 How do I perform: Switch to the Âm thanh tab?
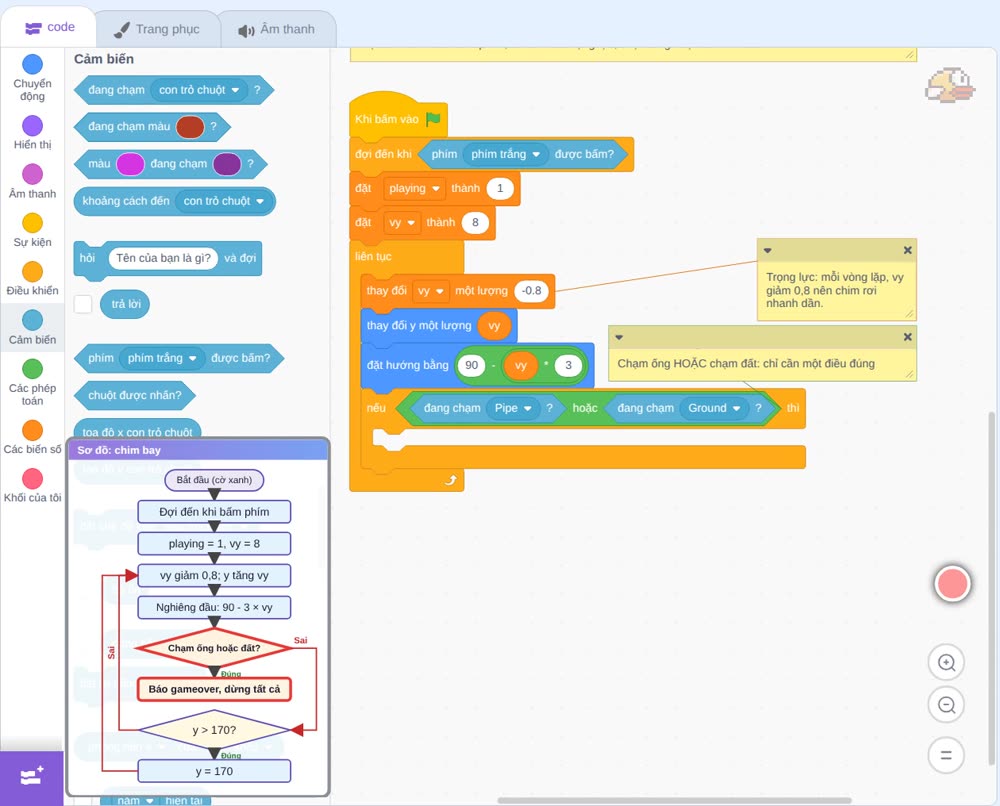click(x=277, y=29)
